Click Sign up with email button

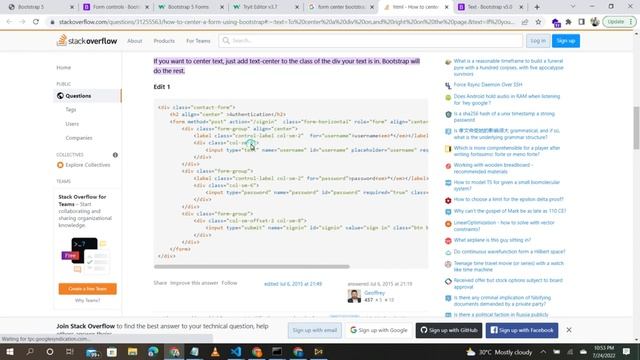[x=315, y=330]
